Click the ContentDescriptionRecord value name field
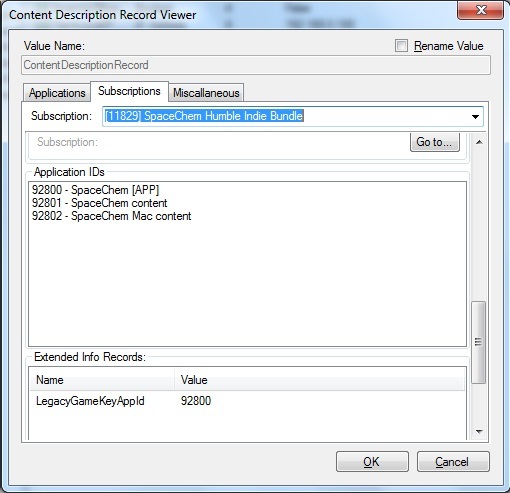The height and width of the screenshot is (493, 510). pos(256,65)
